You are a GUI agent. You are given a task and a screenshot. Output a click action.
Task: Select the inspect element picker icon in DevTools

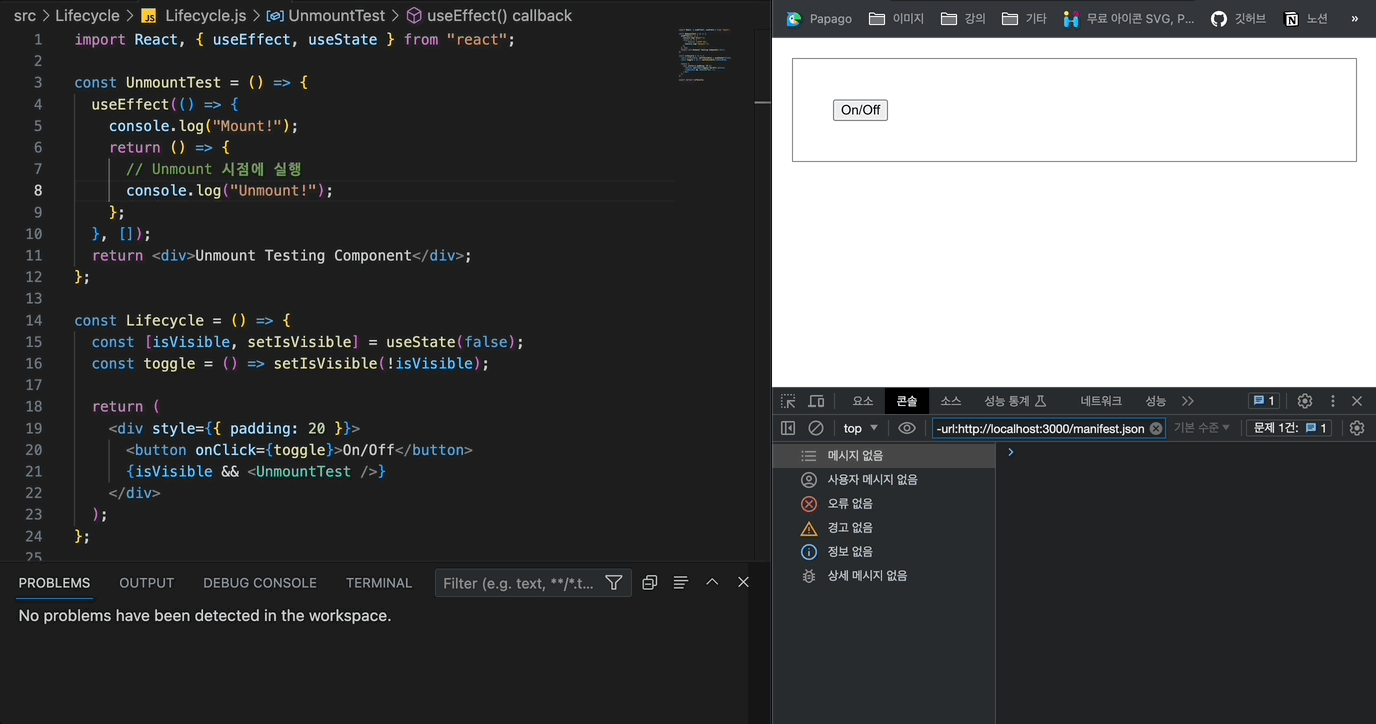[788, 401]
